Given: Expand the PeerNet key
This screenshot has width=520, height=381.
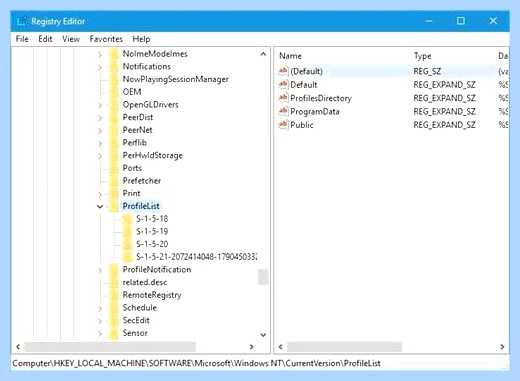Looking at the screenshot, I should coord(100,130).
